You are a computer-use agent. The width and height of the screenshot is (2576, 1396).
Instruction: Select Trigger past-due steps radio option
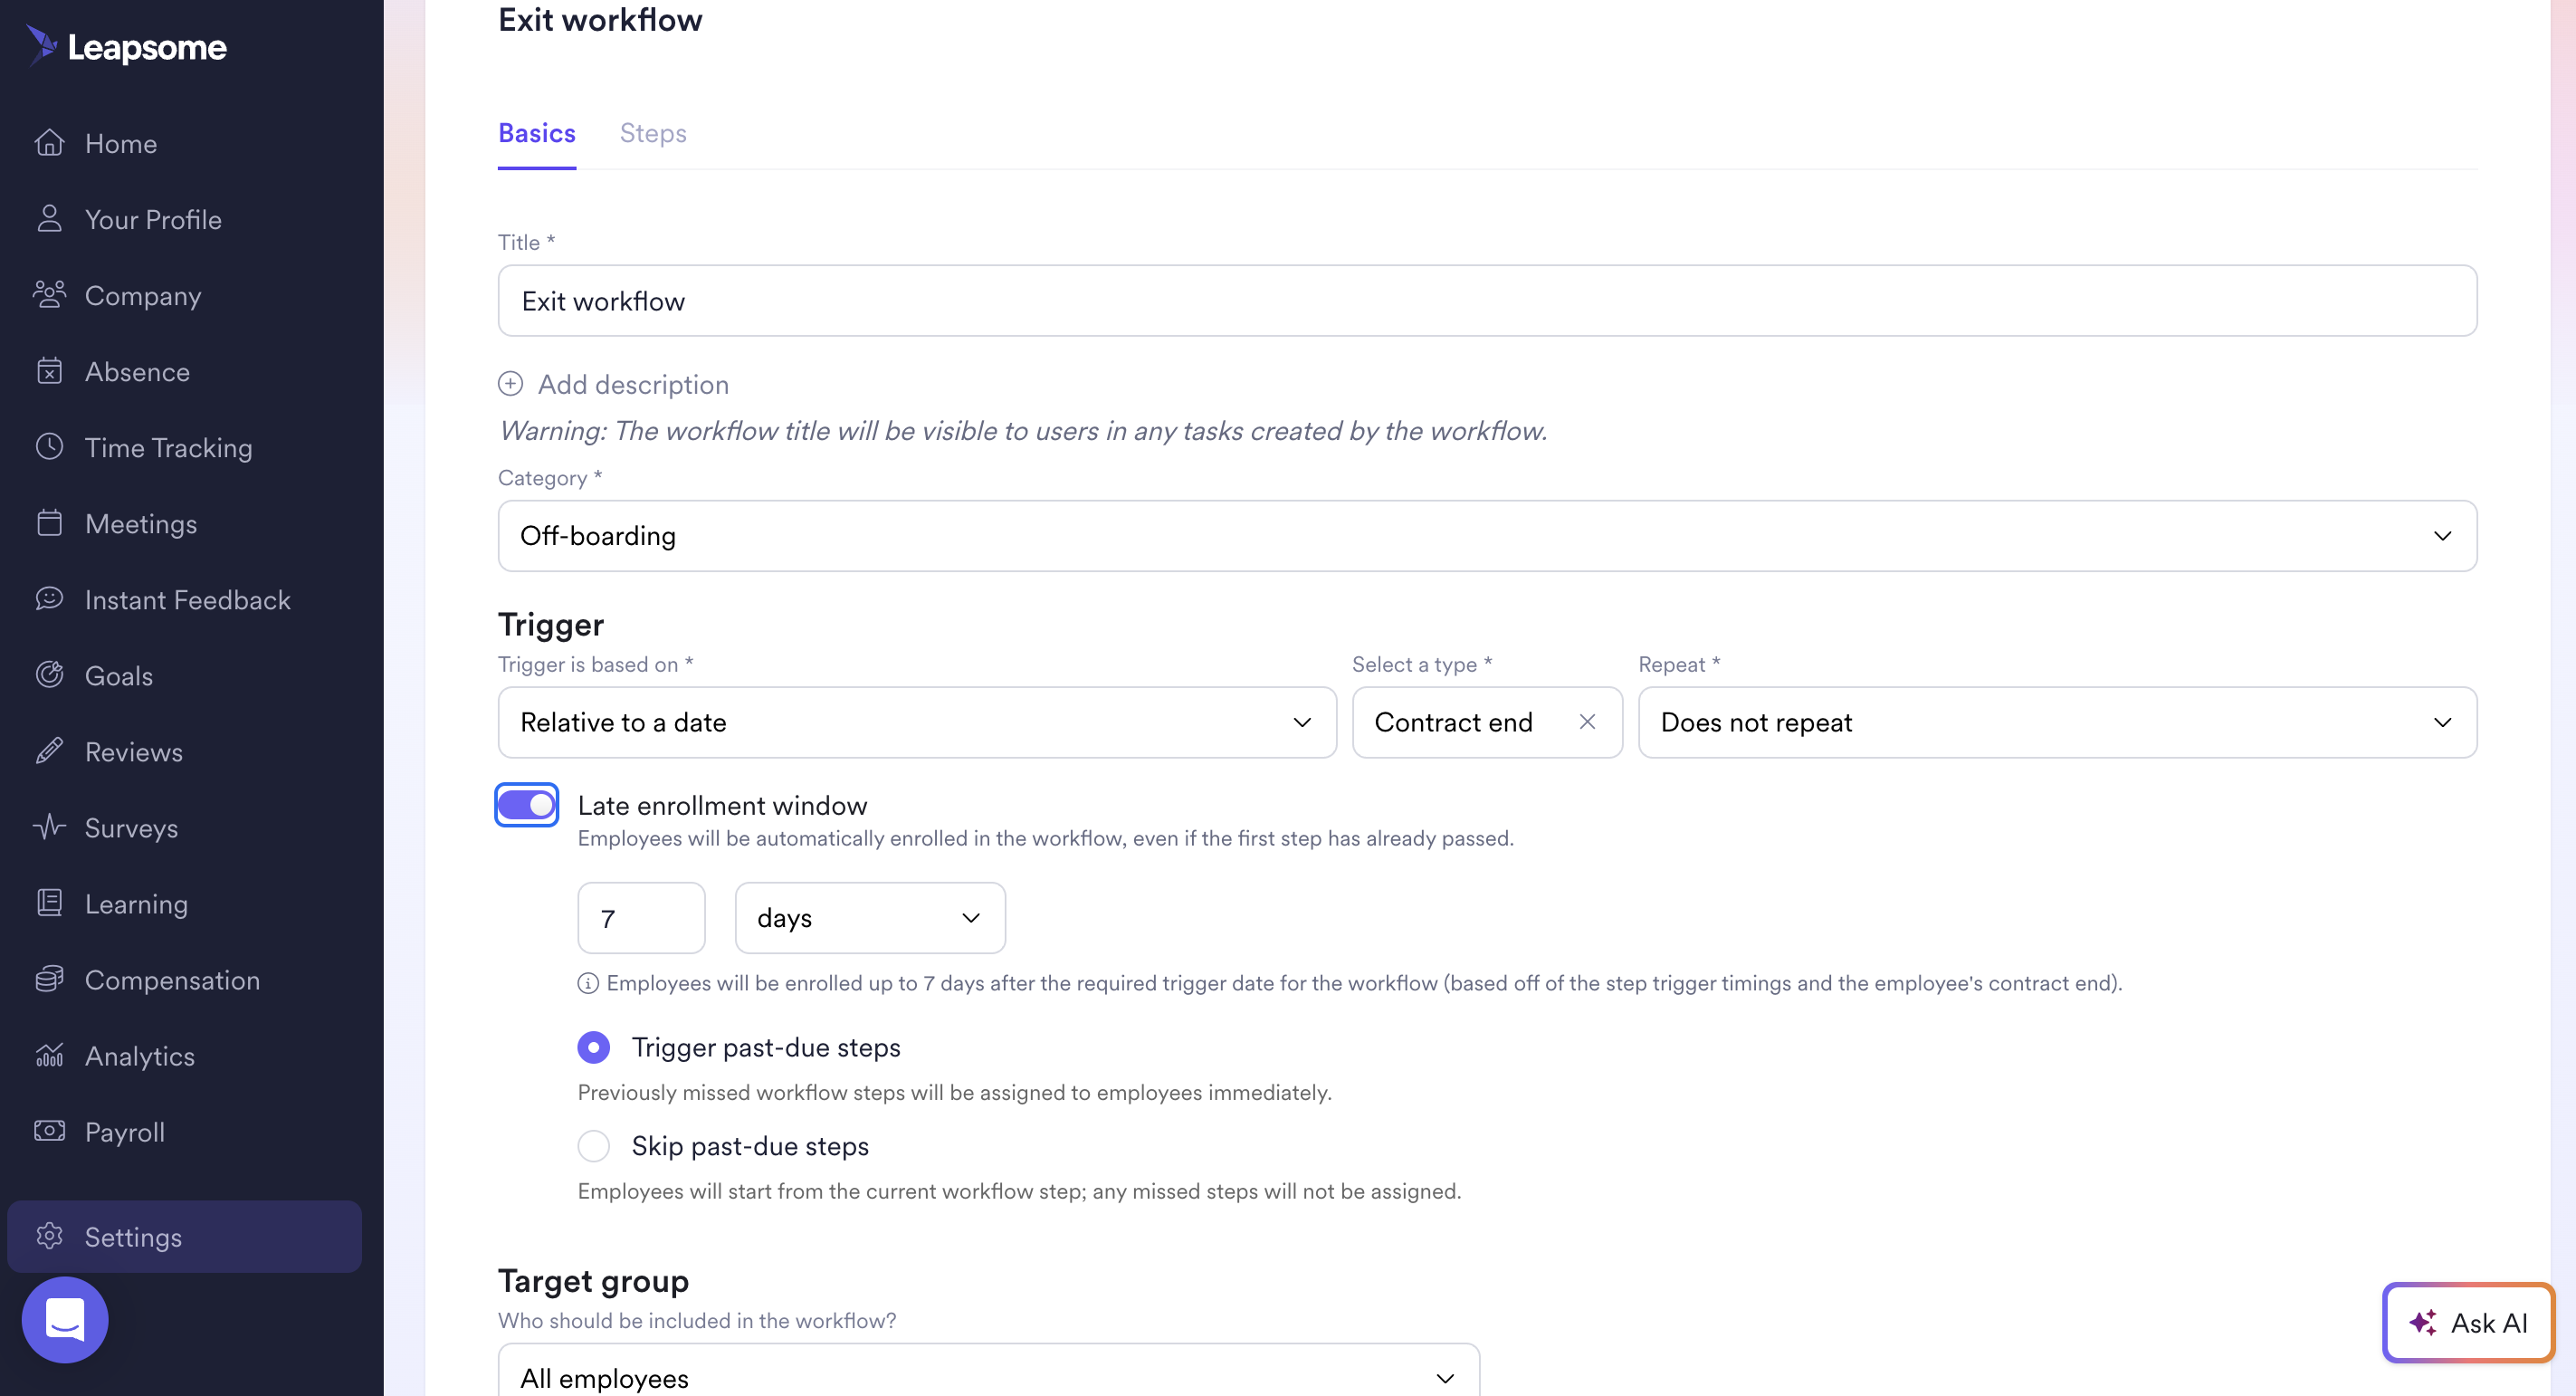coord(594,1047)
